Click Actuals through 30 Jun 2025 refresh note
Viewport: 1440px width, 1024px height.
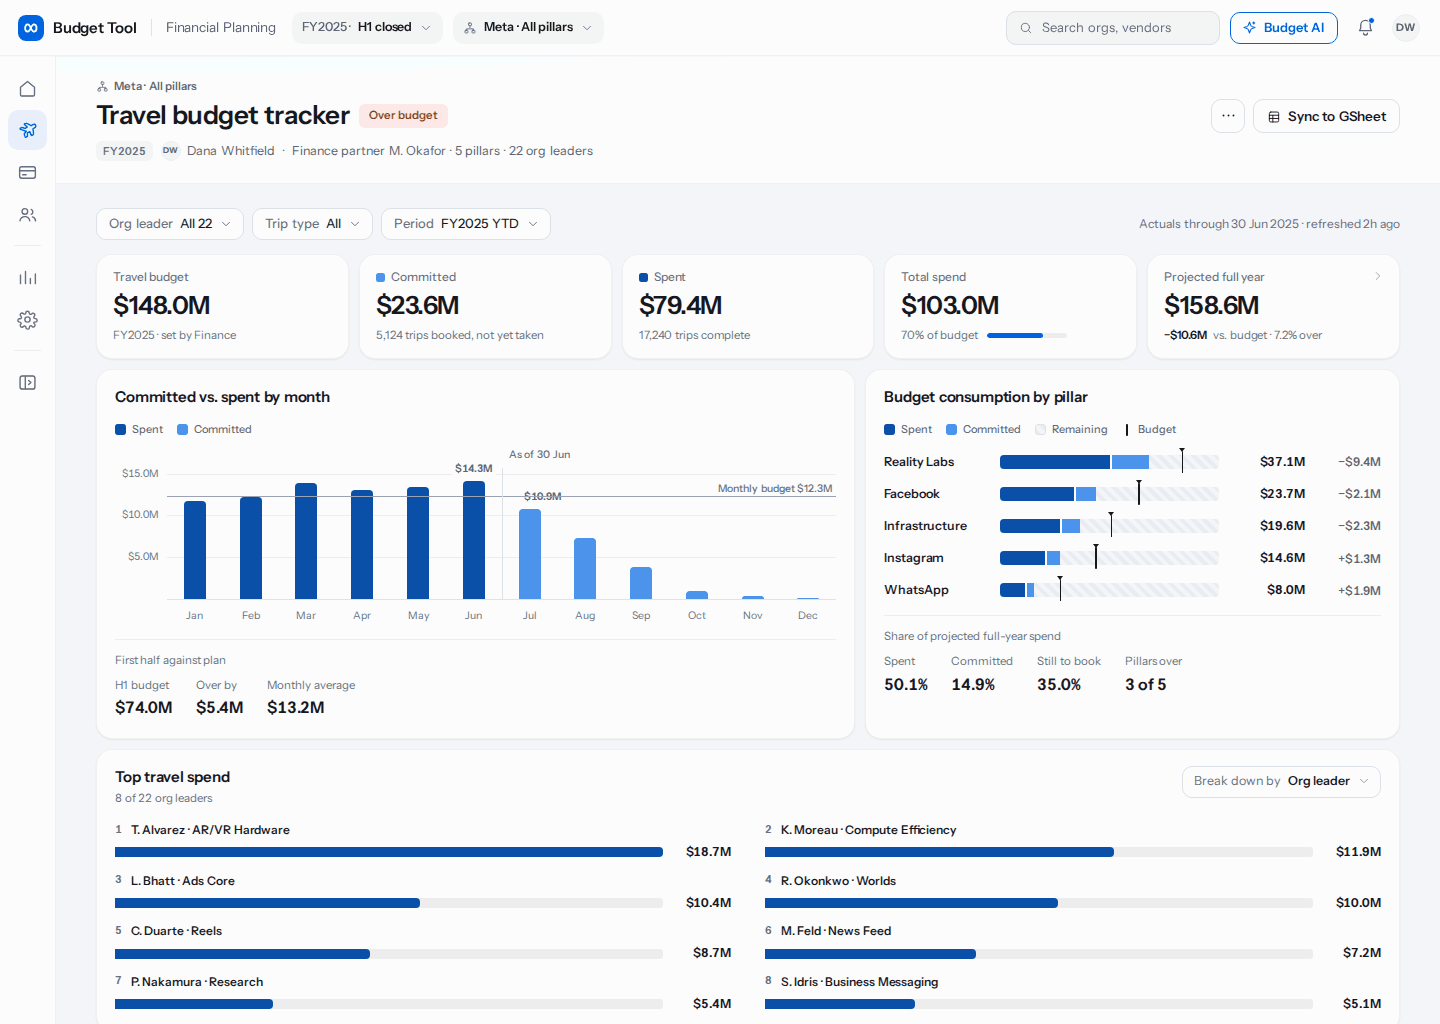pyautogui.click(x=1269, y=224)
